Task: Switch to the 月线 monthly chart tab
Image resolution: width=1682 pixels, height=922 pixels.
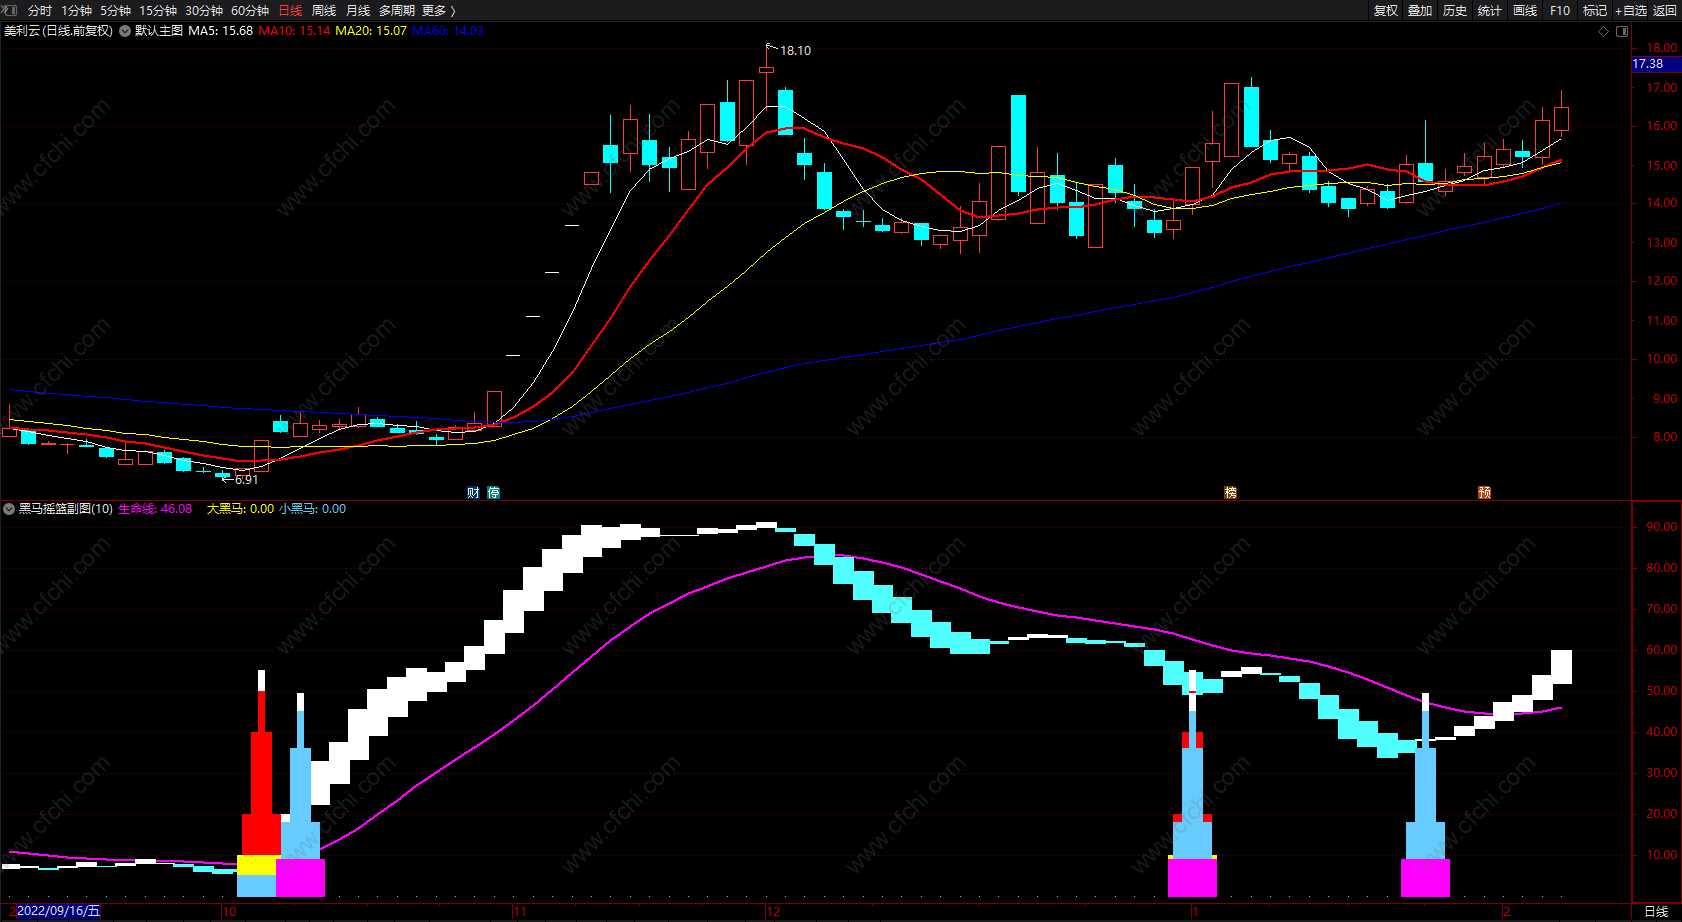Action: (x=358, y=11)
